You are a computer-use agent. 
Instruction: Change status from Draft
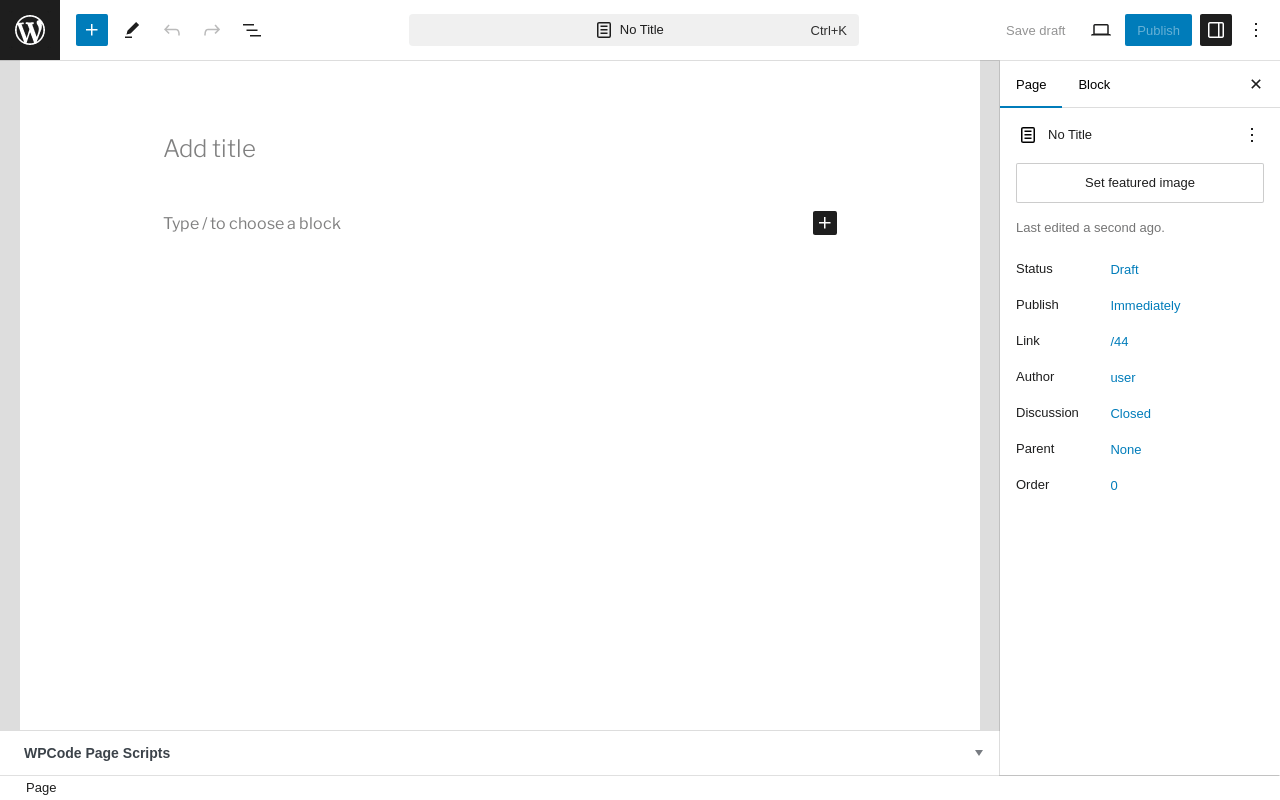click(x=1124, y=269)
